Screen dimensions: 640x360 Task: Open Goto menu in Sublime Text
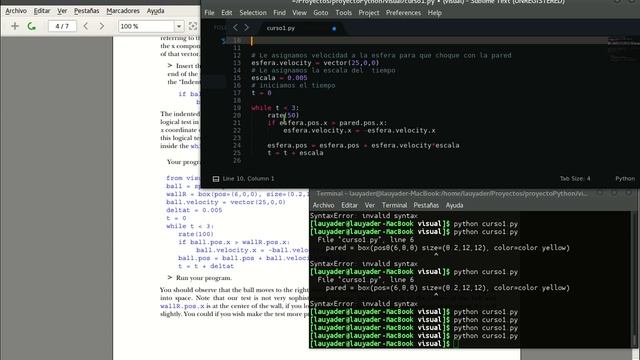coord(321,13)
